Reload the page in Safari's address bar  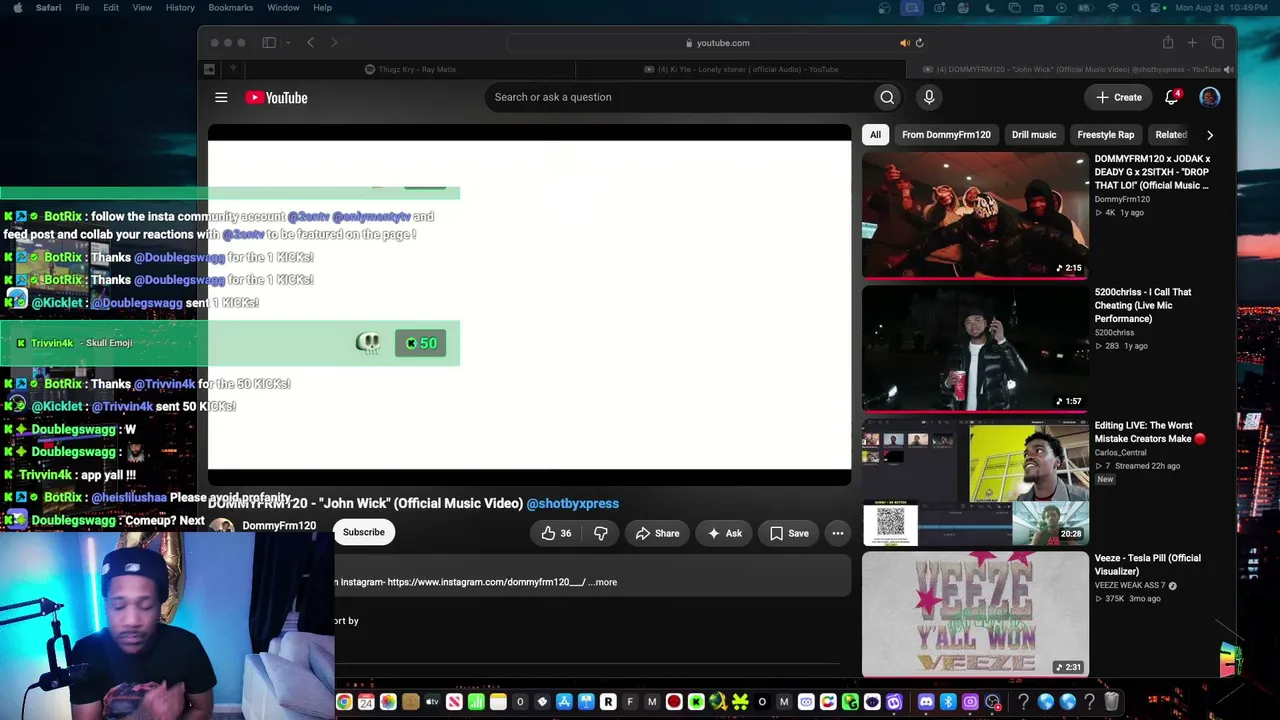[919, 43]
